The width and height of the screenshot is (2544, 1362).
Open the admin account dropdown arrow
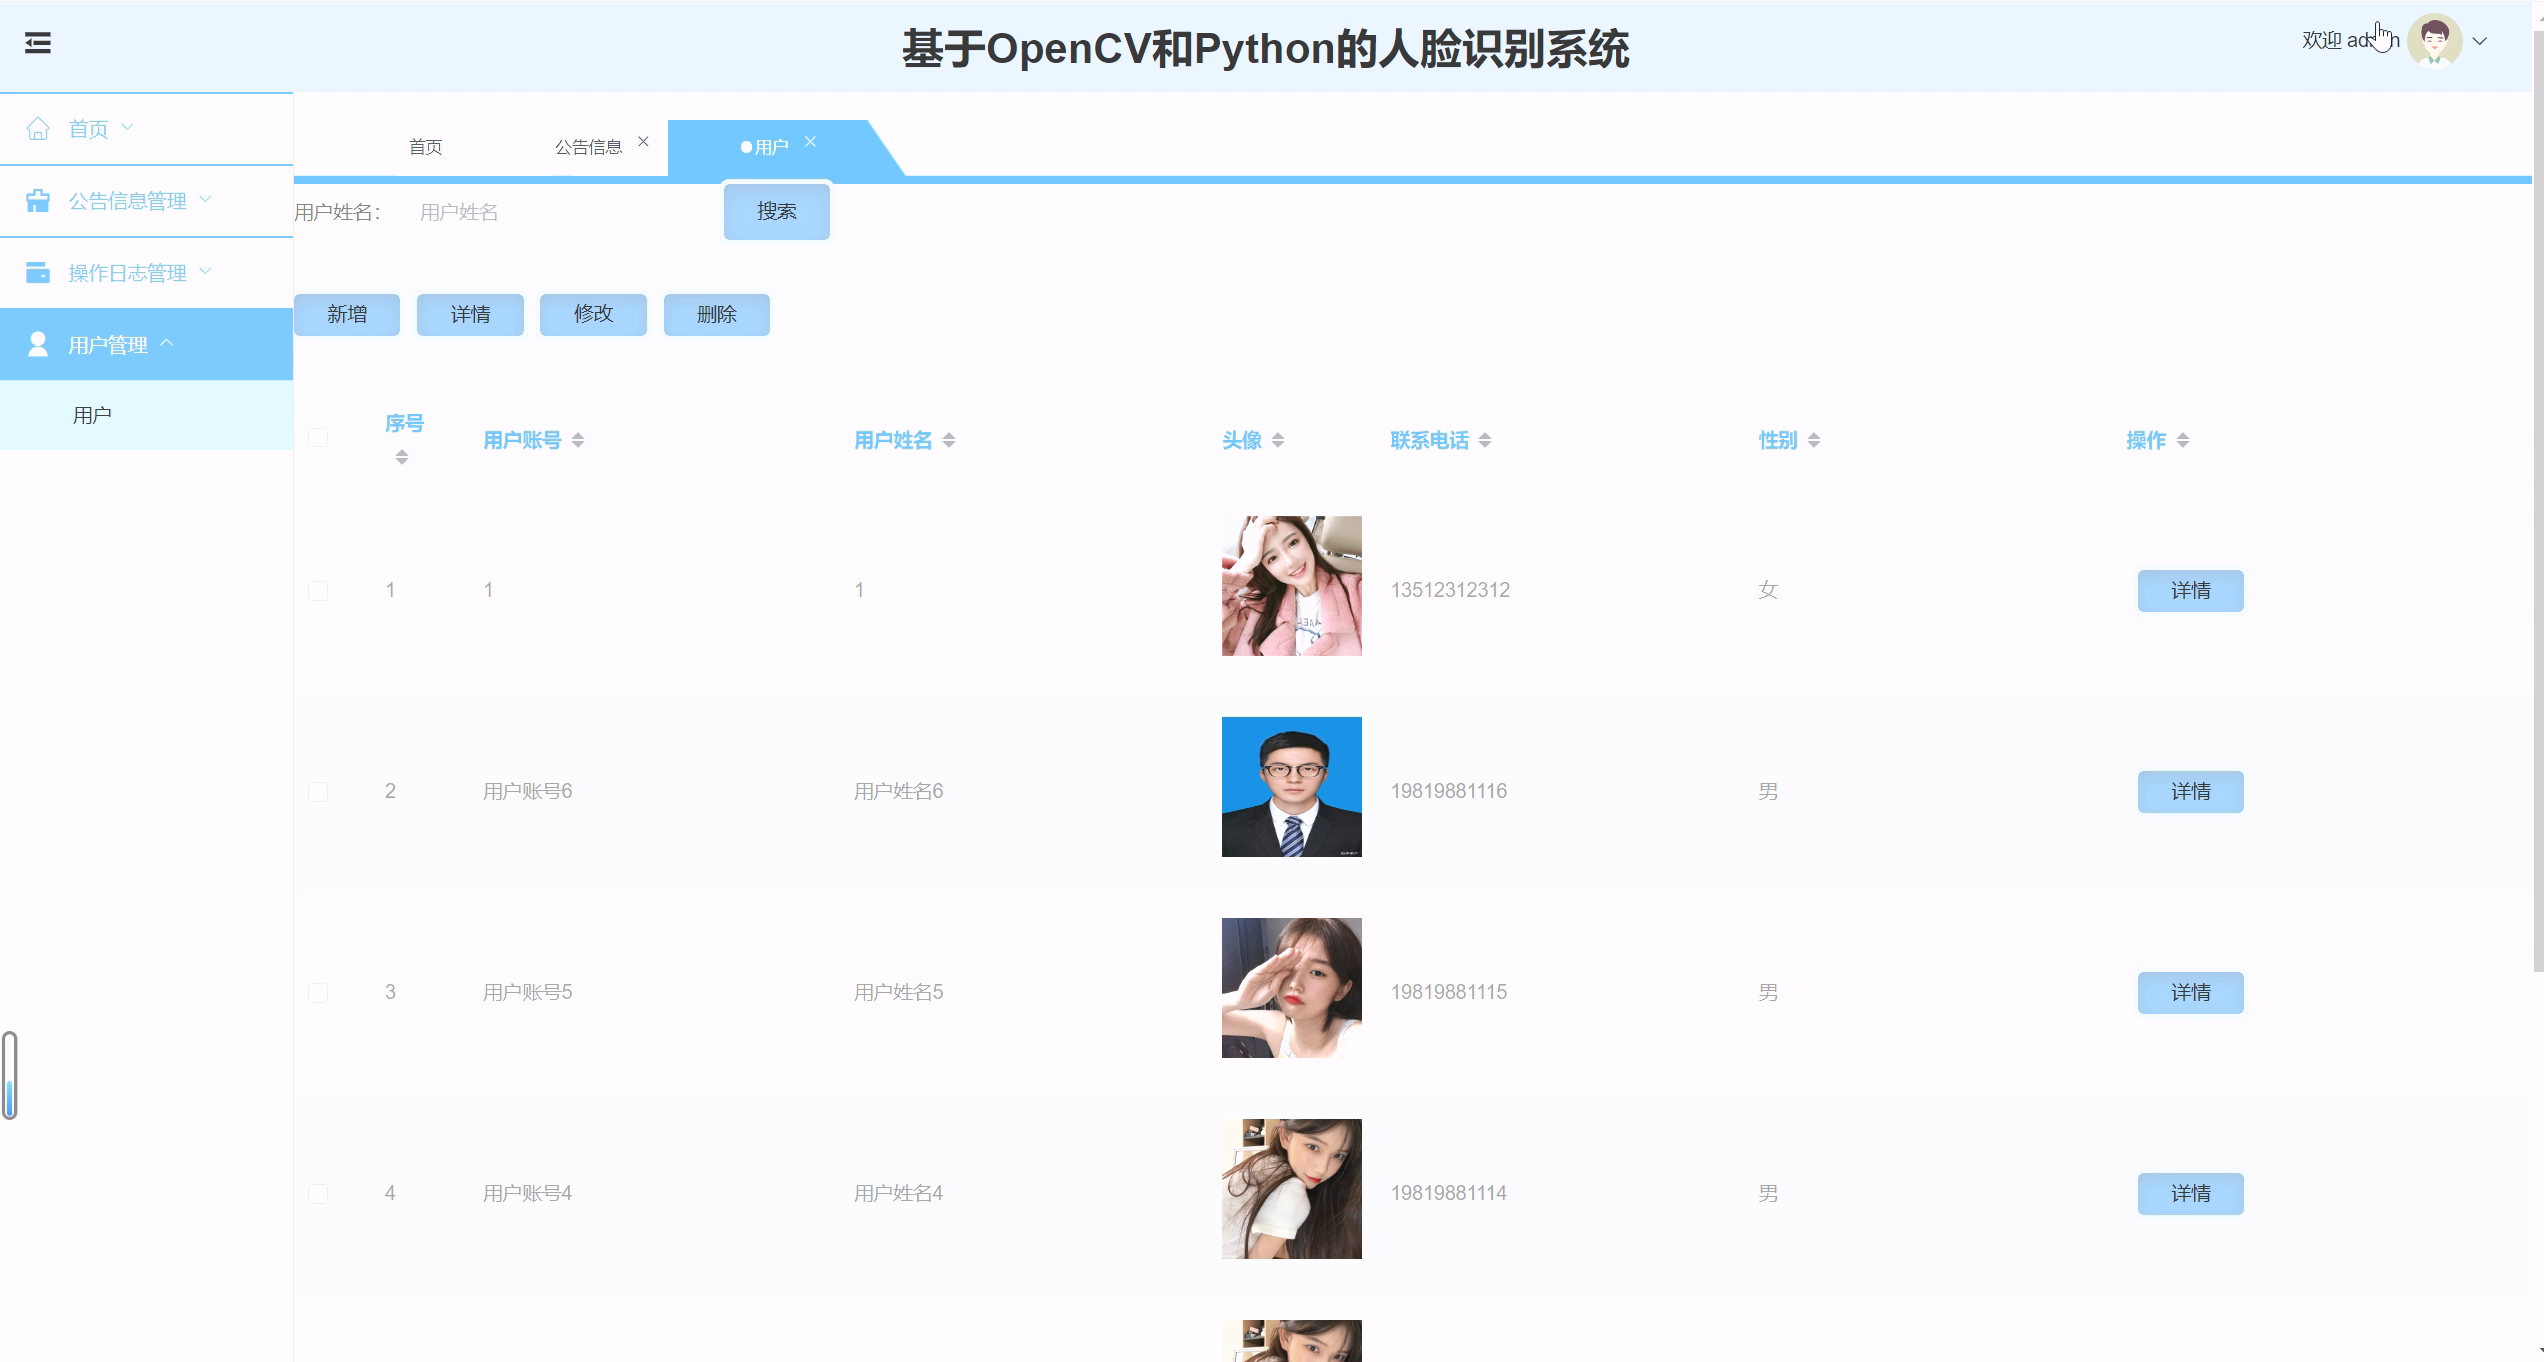point(2480,41)
